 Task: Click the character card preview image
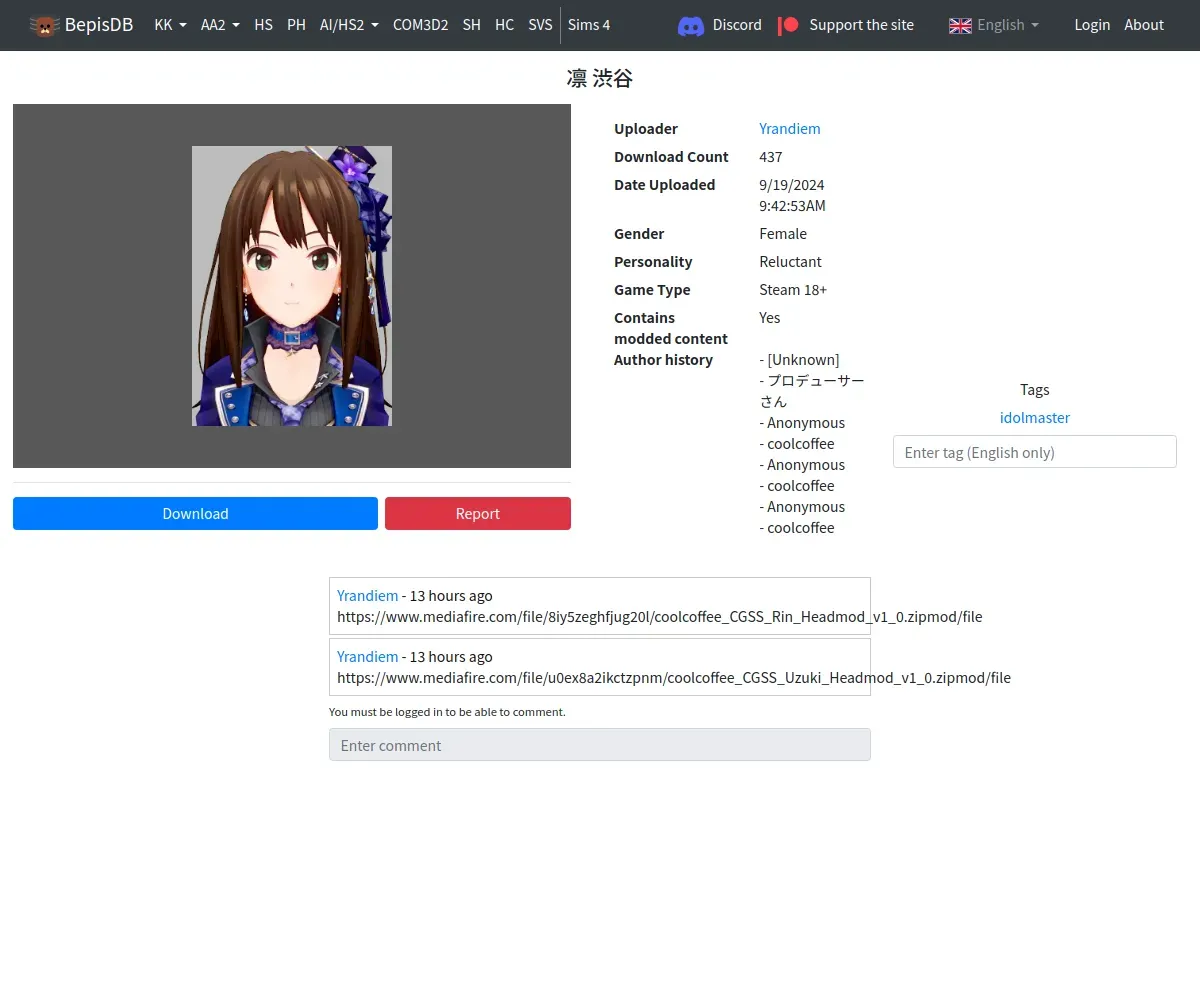tap(292, 286)
